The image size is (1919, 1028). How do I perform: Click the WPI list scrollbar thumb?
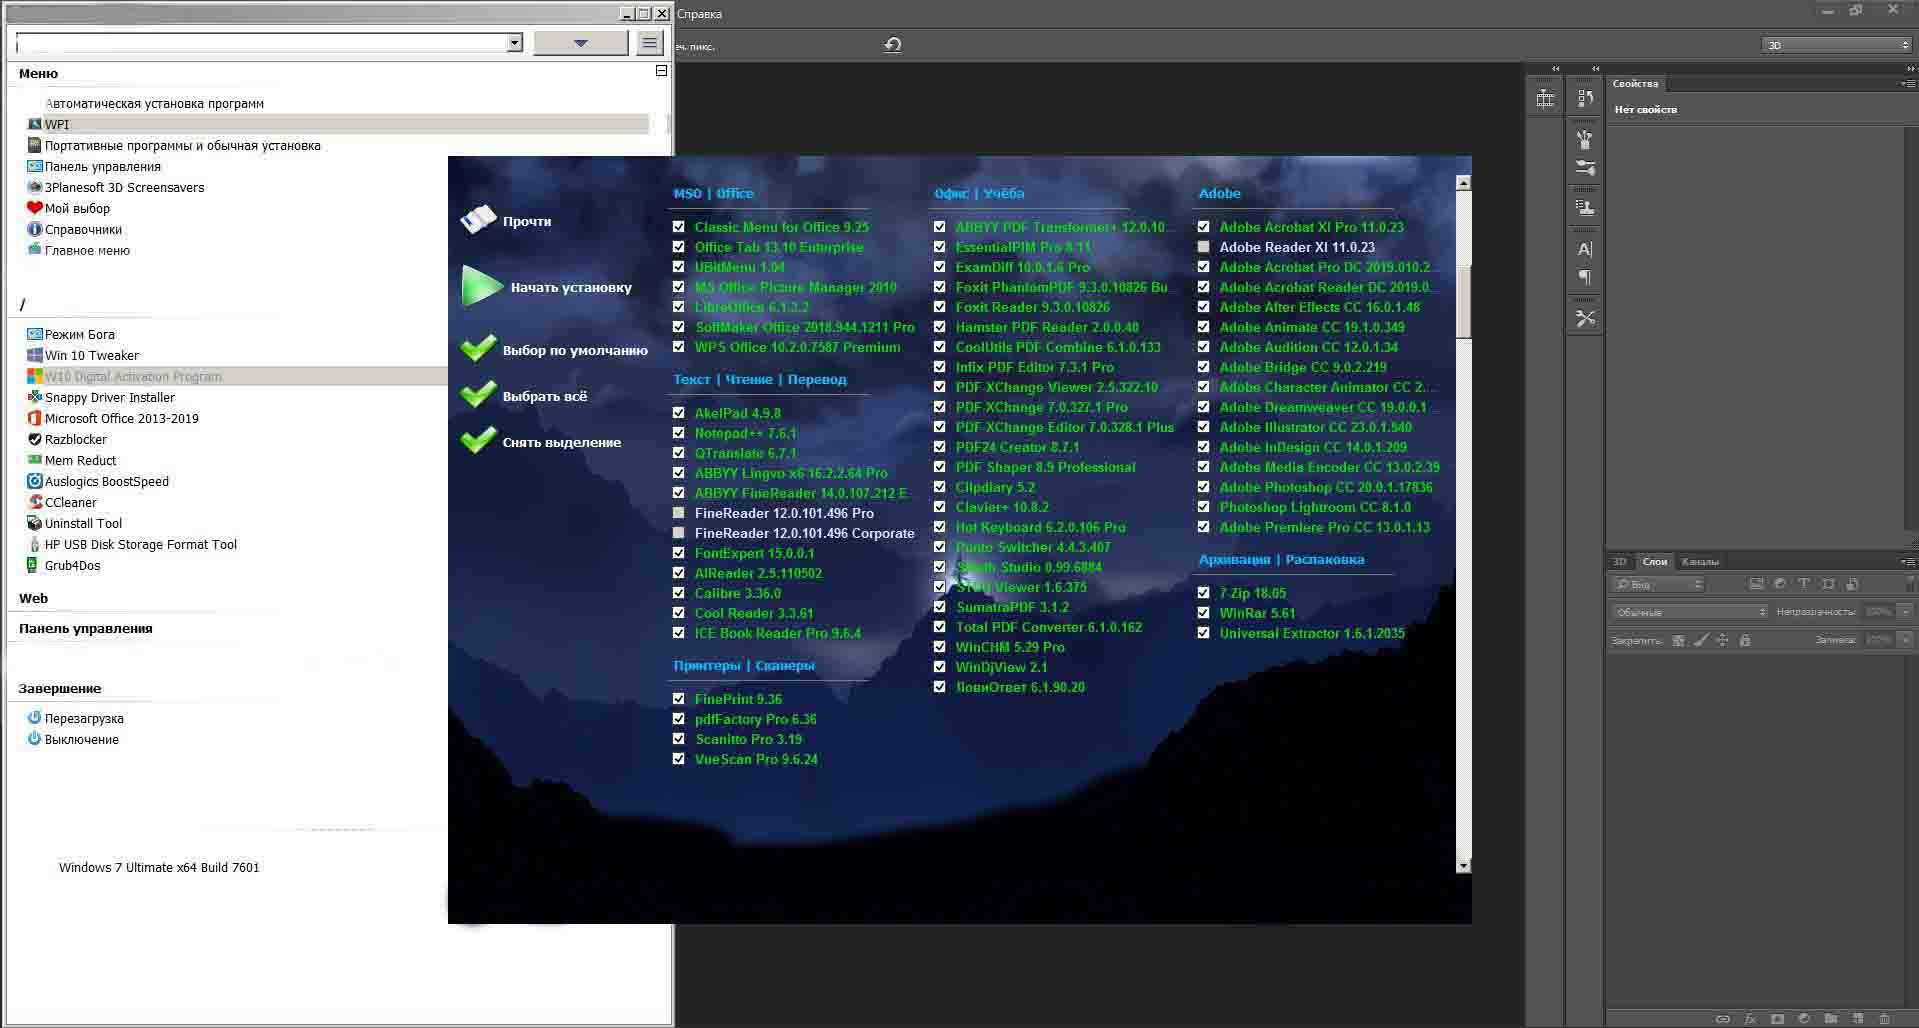(1463, 302)
